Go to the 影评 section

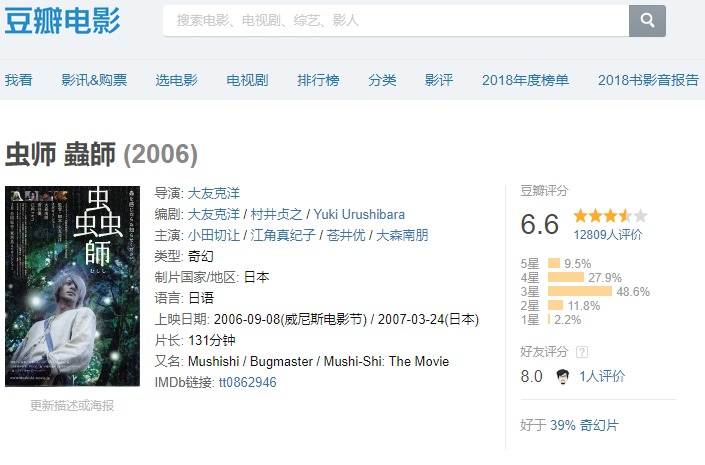(x=439, y=80)
